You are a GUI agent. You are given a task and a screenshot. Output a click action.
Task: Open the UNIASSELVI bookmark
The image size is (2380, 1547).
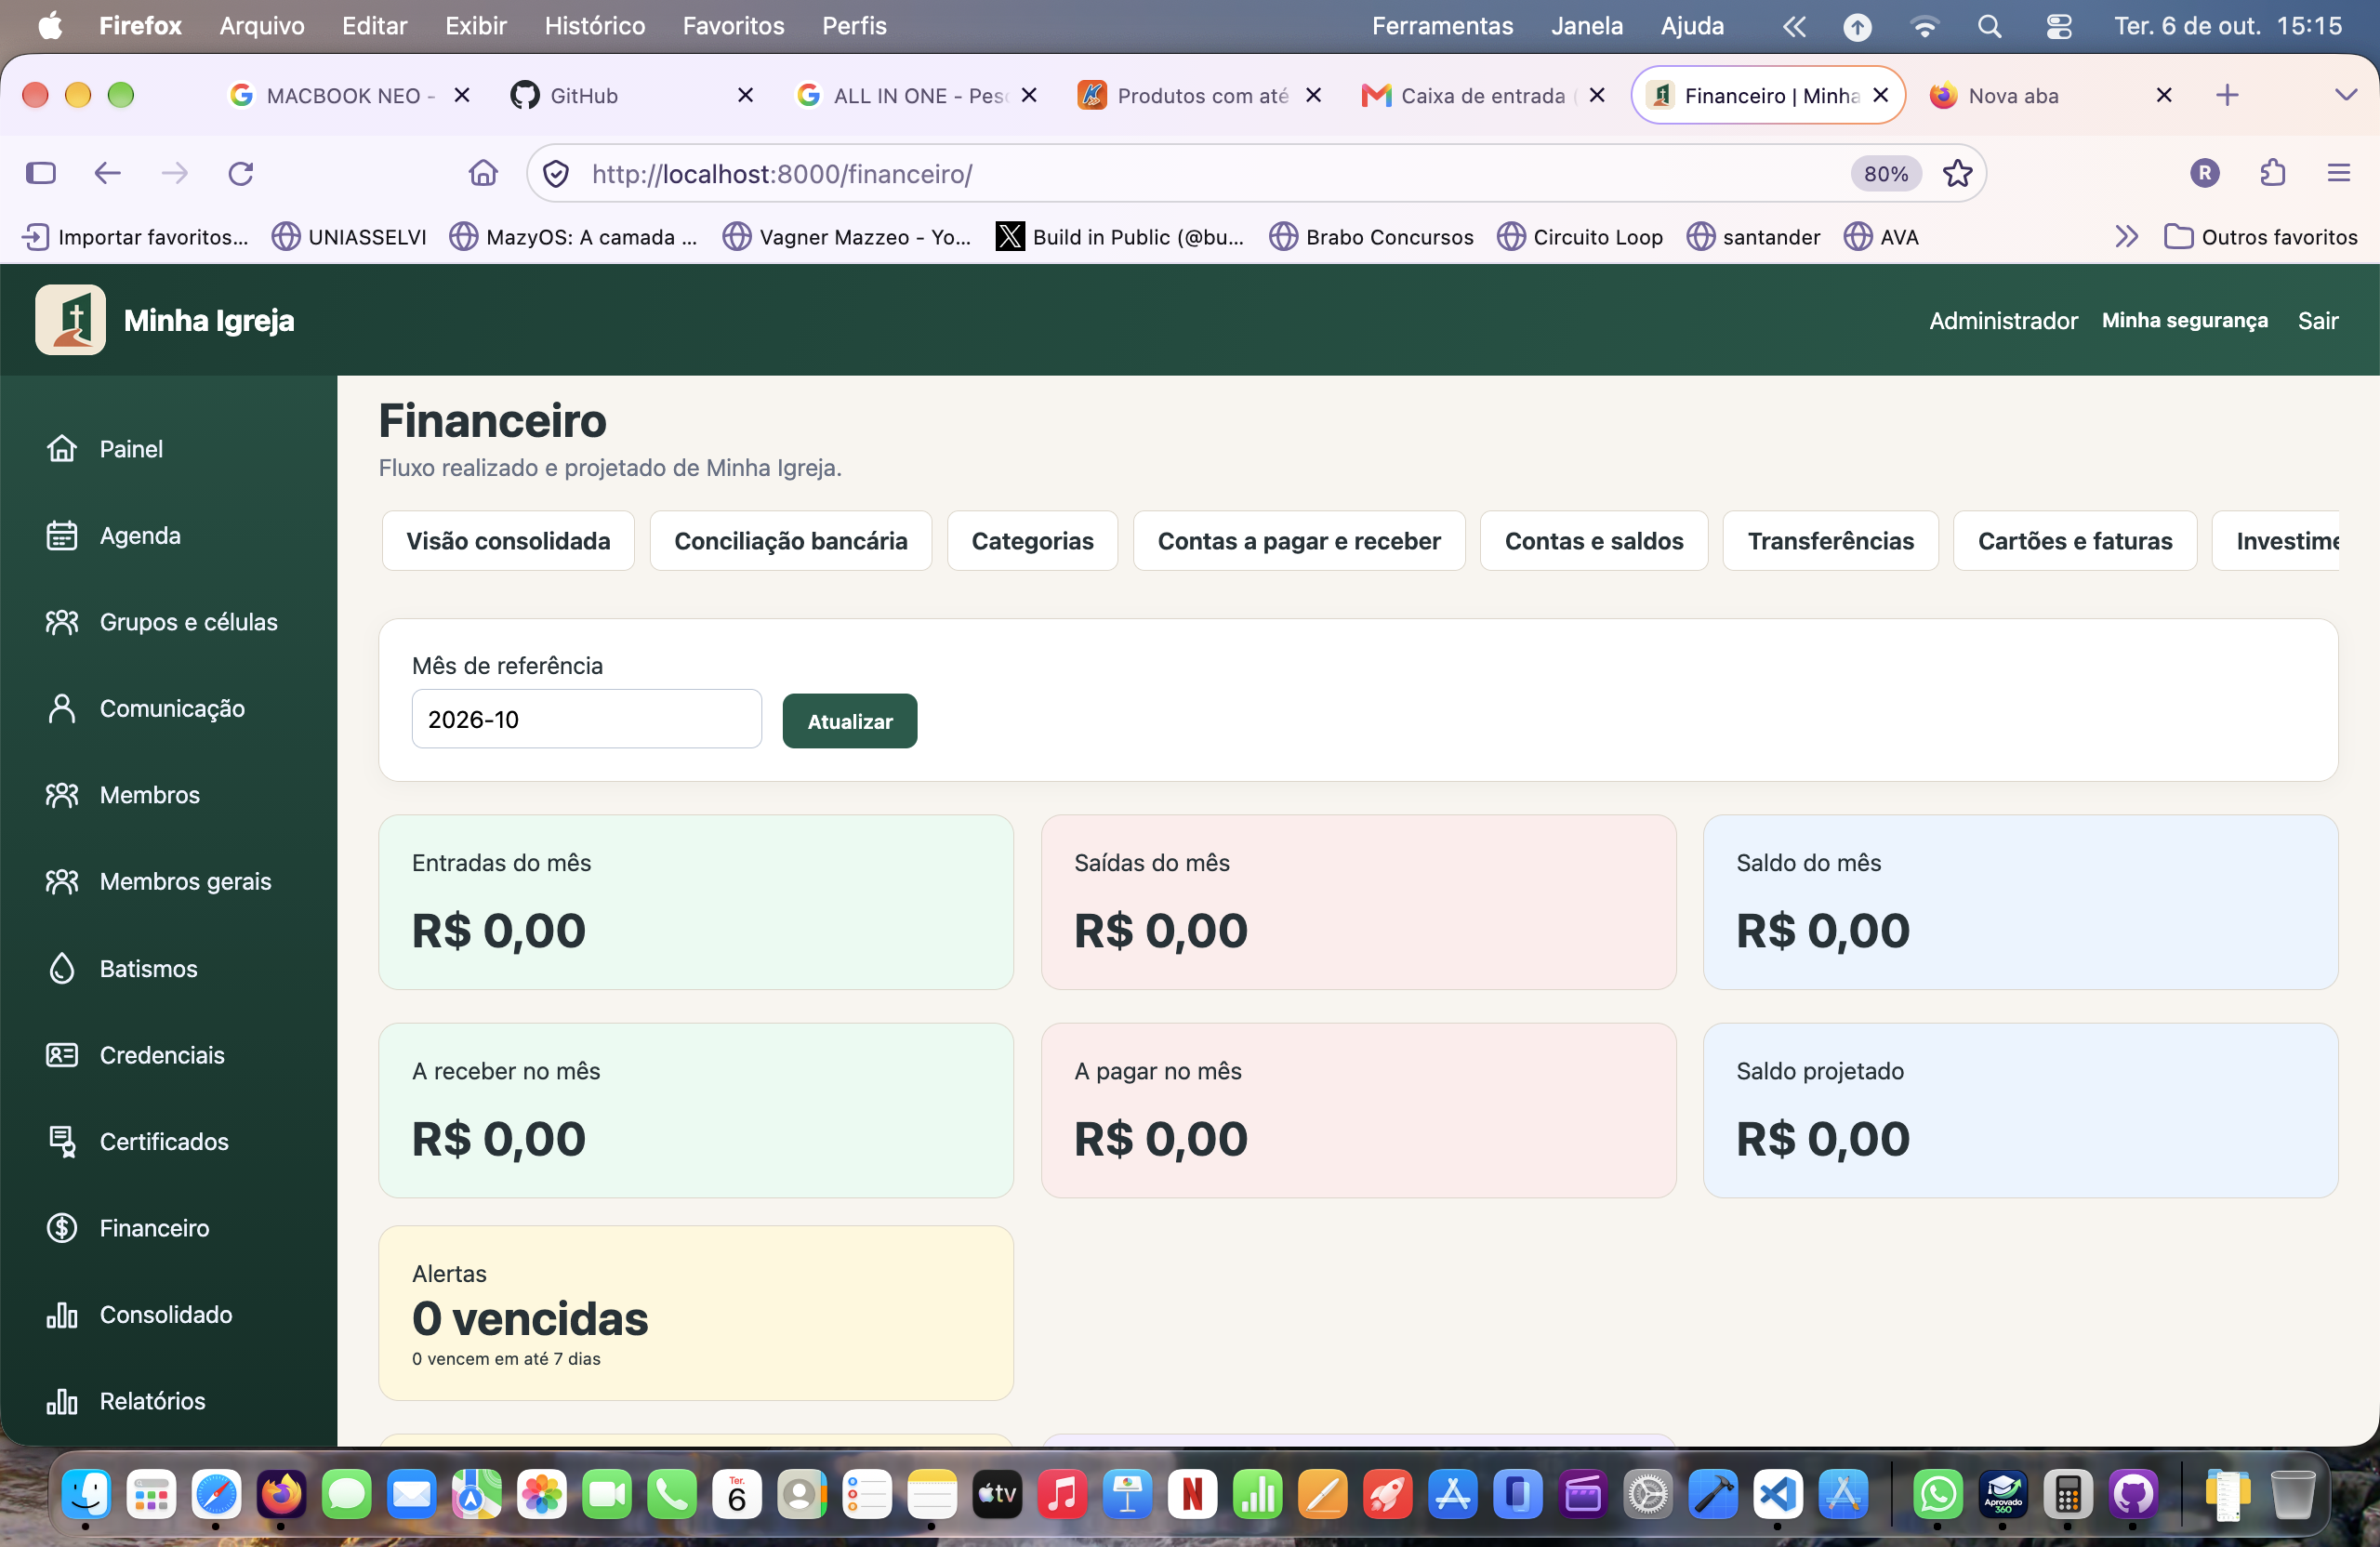349,237
